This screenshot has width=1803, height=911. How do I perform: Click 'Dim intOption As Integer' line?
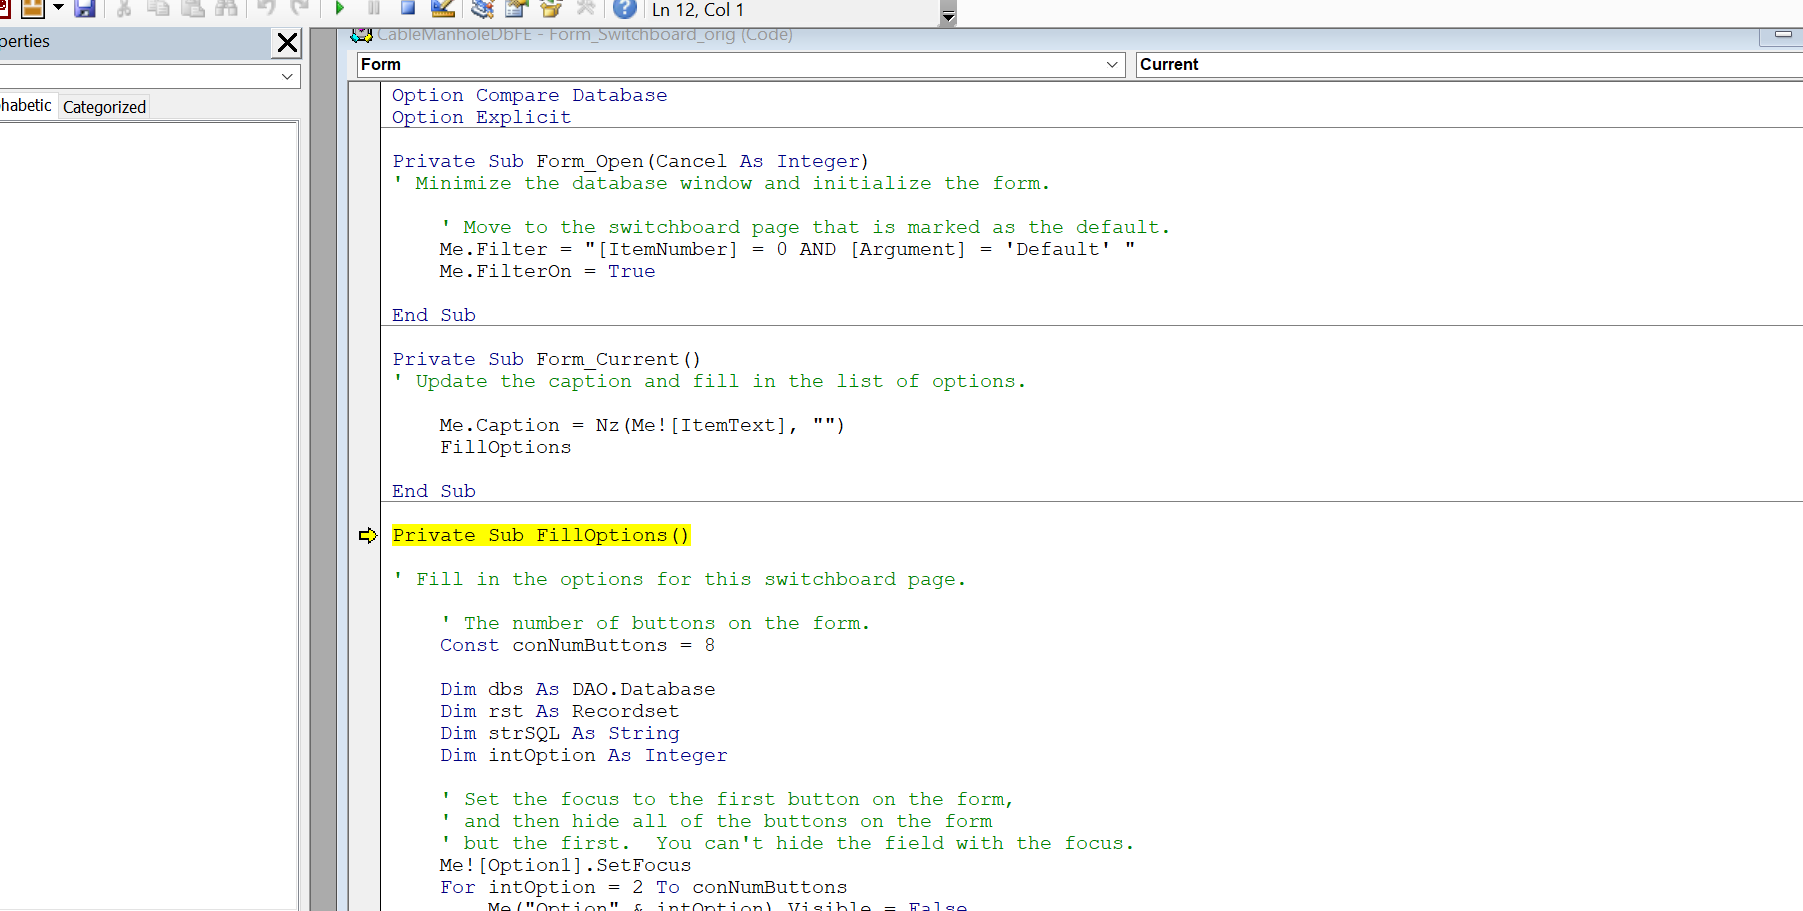pos(583,755)
